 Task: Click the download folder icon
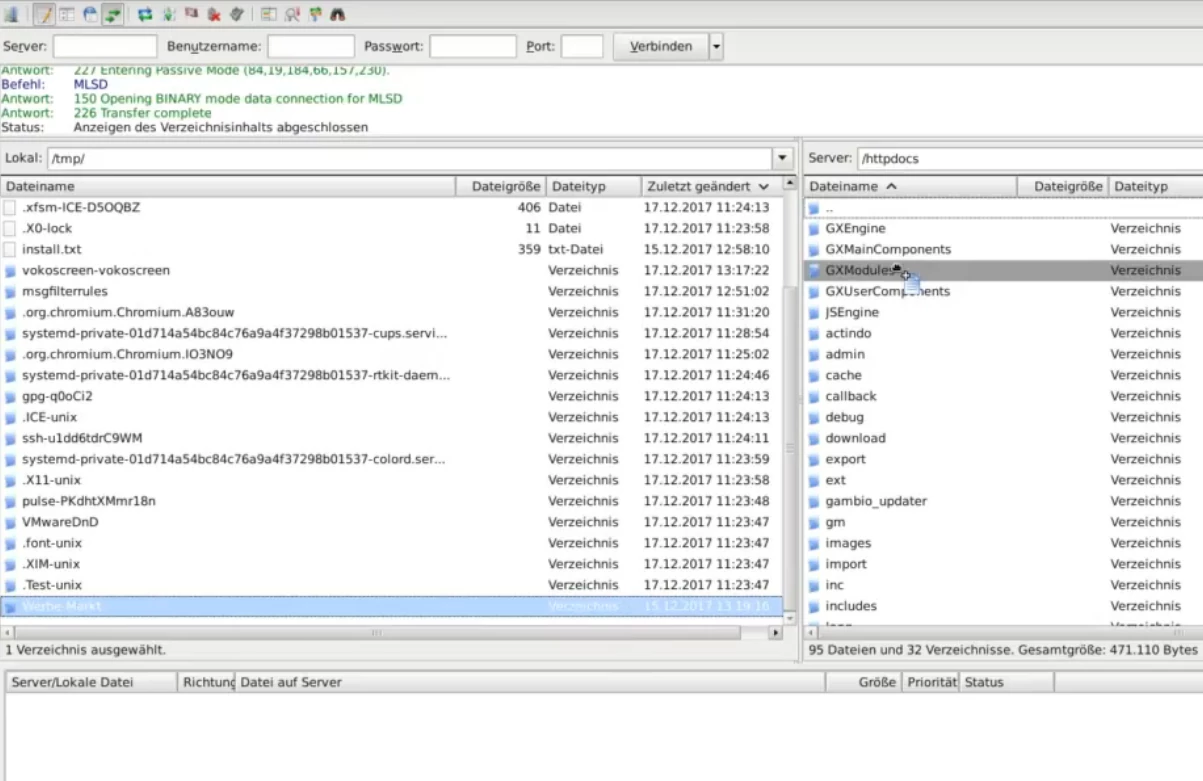[813, 439]
